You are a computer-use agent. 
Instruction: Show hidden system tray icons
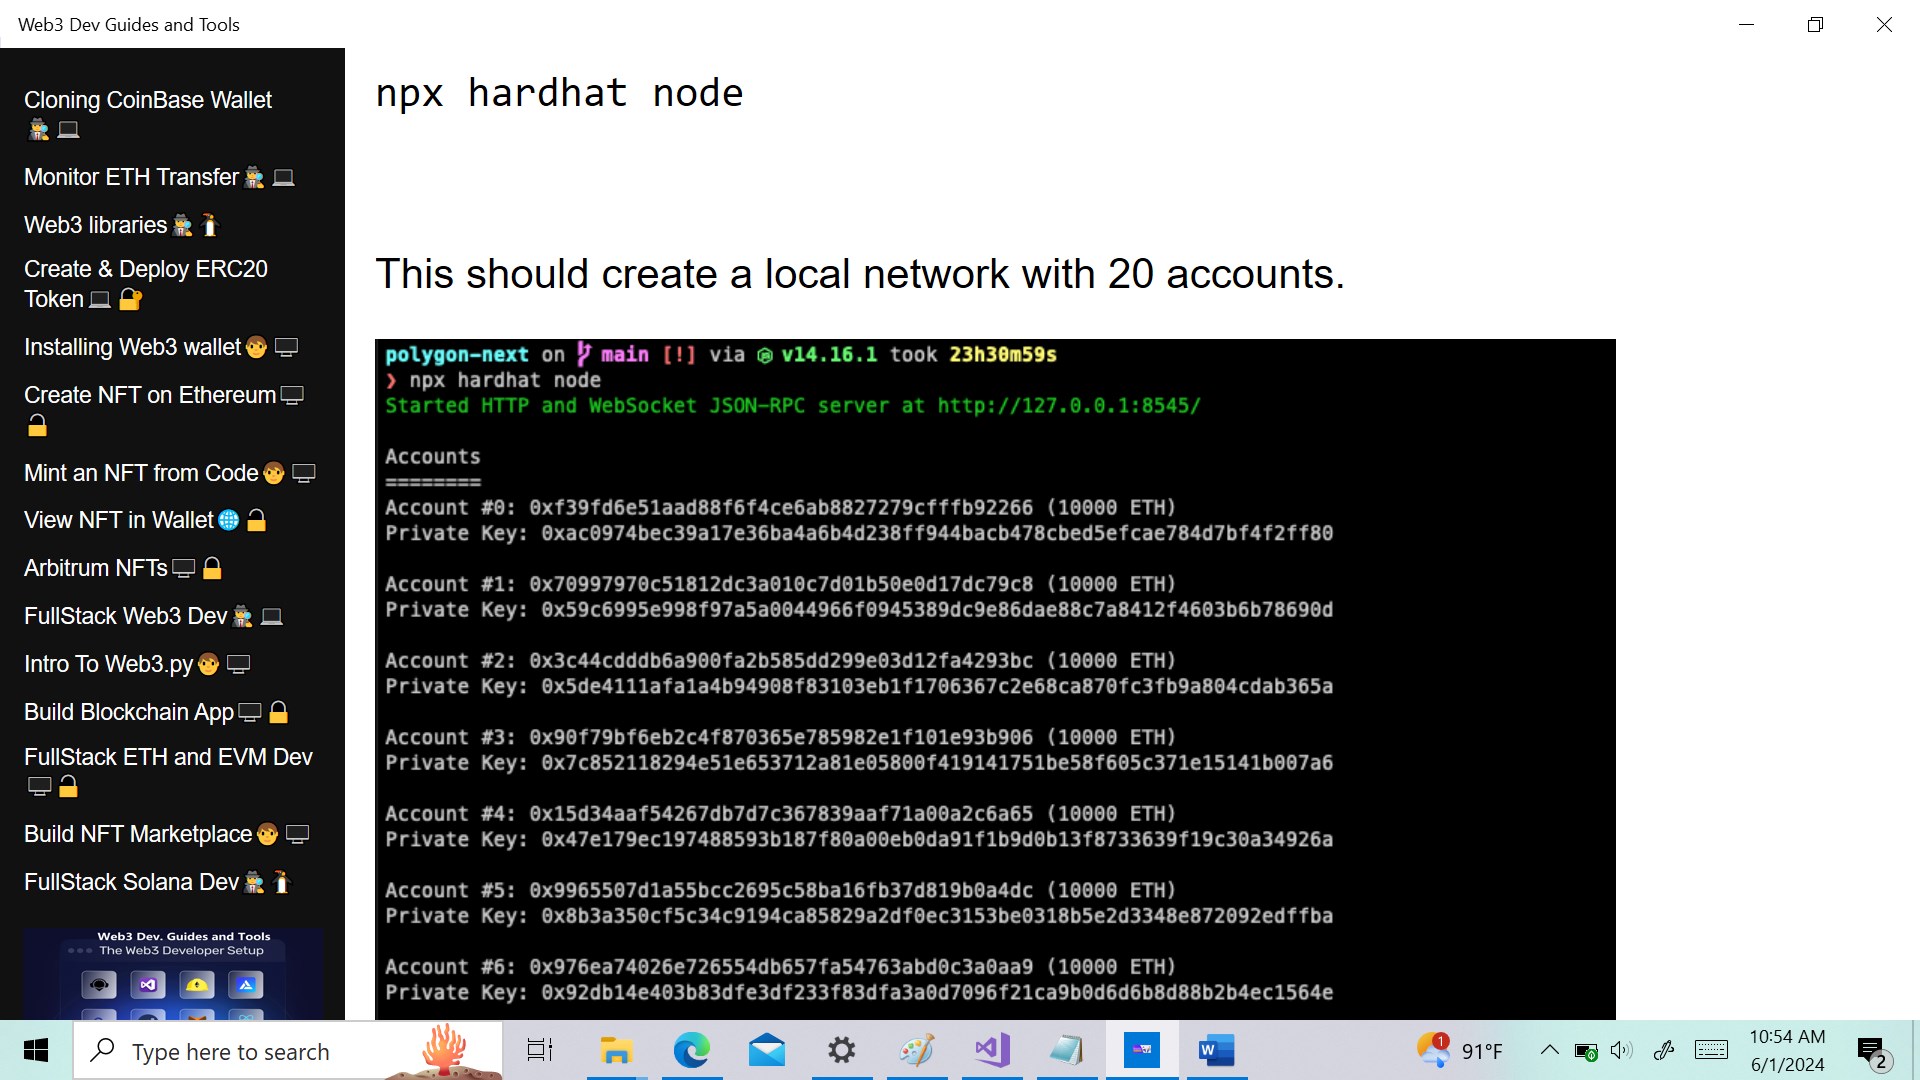[x=1549, y=1051]
